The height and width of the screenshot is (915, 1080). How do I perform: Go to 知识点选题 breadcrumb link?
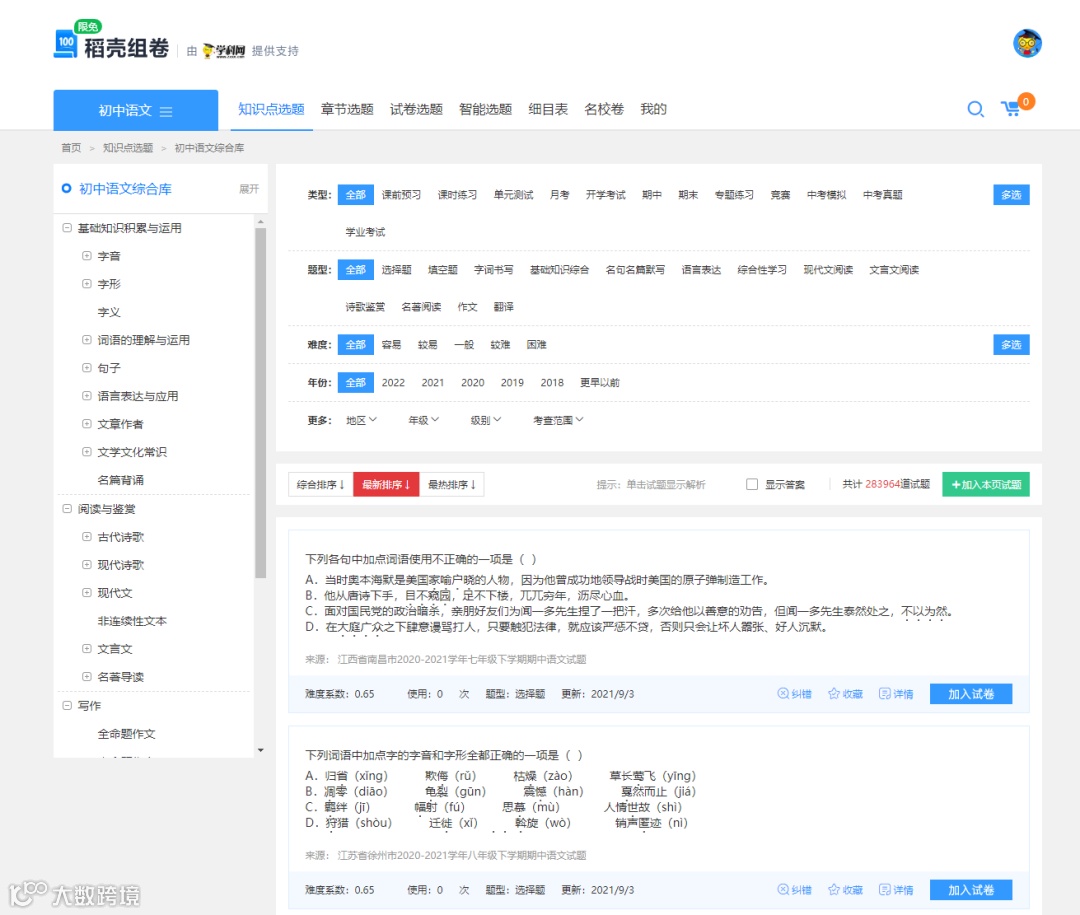click(128, 147)
